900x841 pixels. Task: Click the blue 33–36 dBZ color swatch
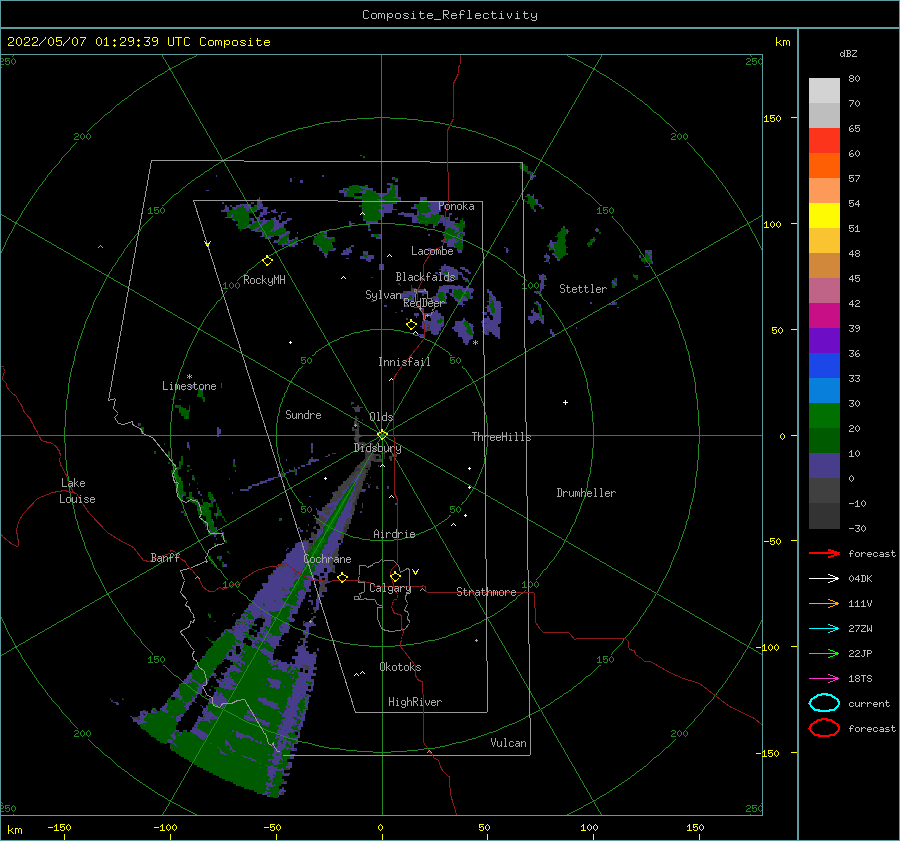824,365
